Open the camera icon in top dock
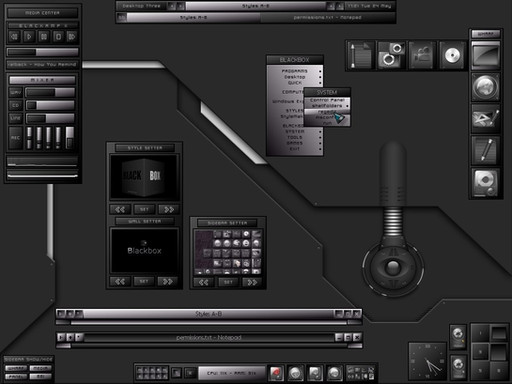 pyautogui.click(x=391, y=55)
